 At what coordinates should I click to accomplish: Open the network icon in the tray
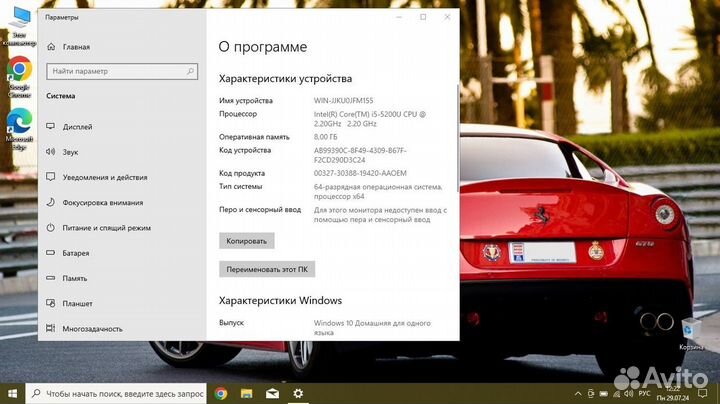[x=616, y=394]
